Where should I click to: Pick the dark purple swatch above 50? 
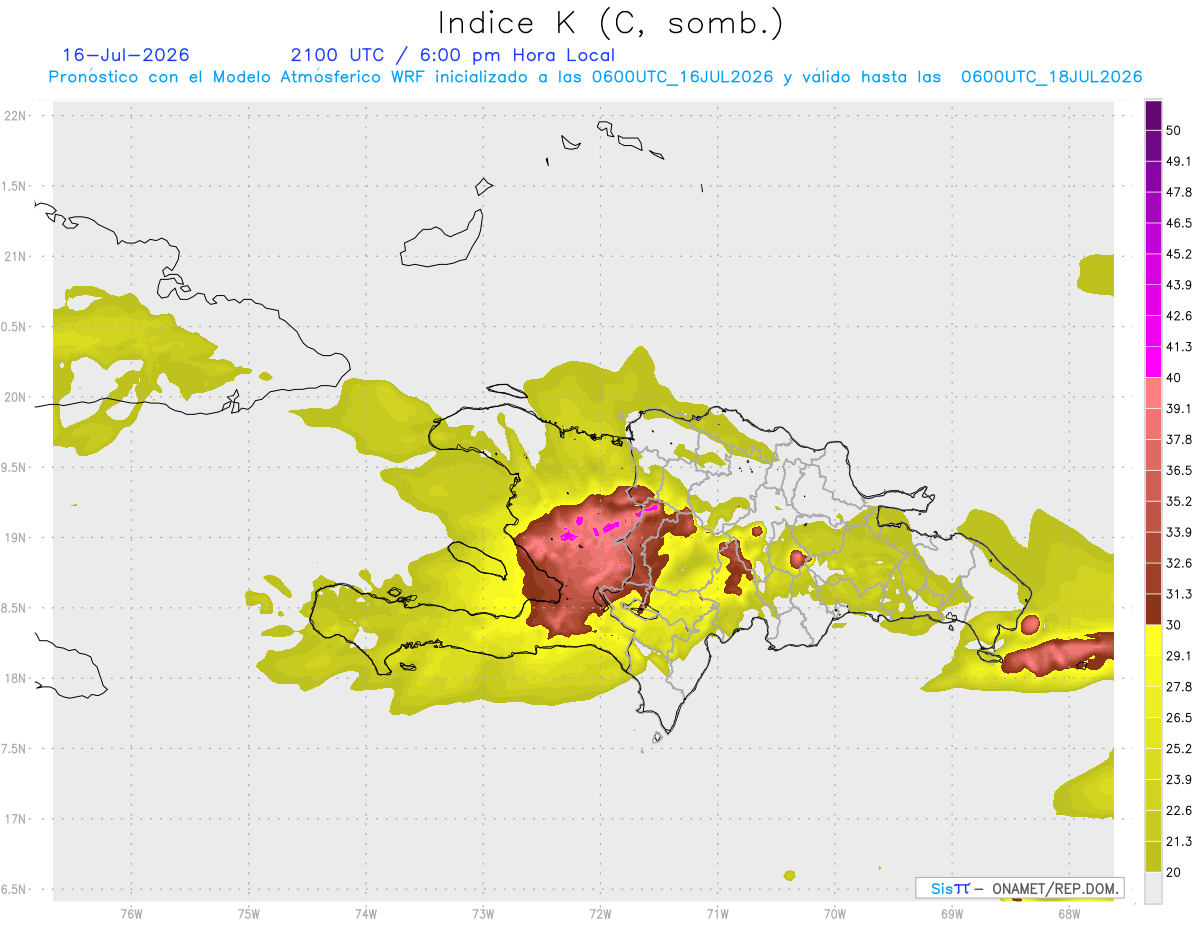[1153, 115]
